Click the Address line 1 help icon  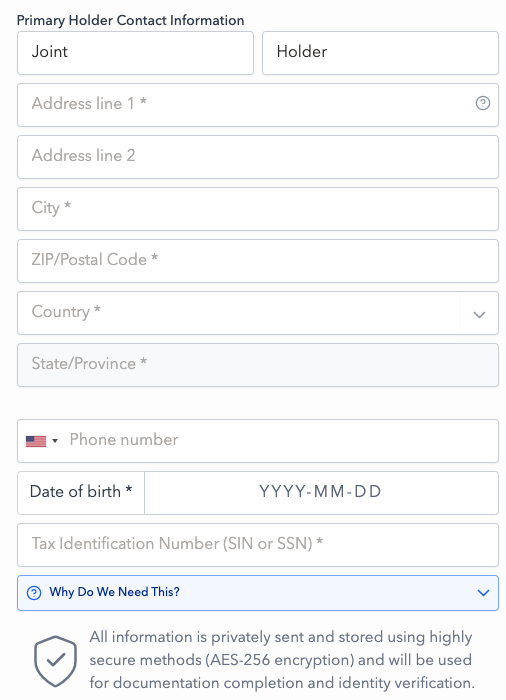click(x=482, y=103)
